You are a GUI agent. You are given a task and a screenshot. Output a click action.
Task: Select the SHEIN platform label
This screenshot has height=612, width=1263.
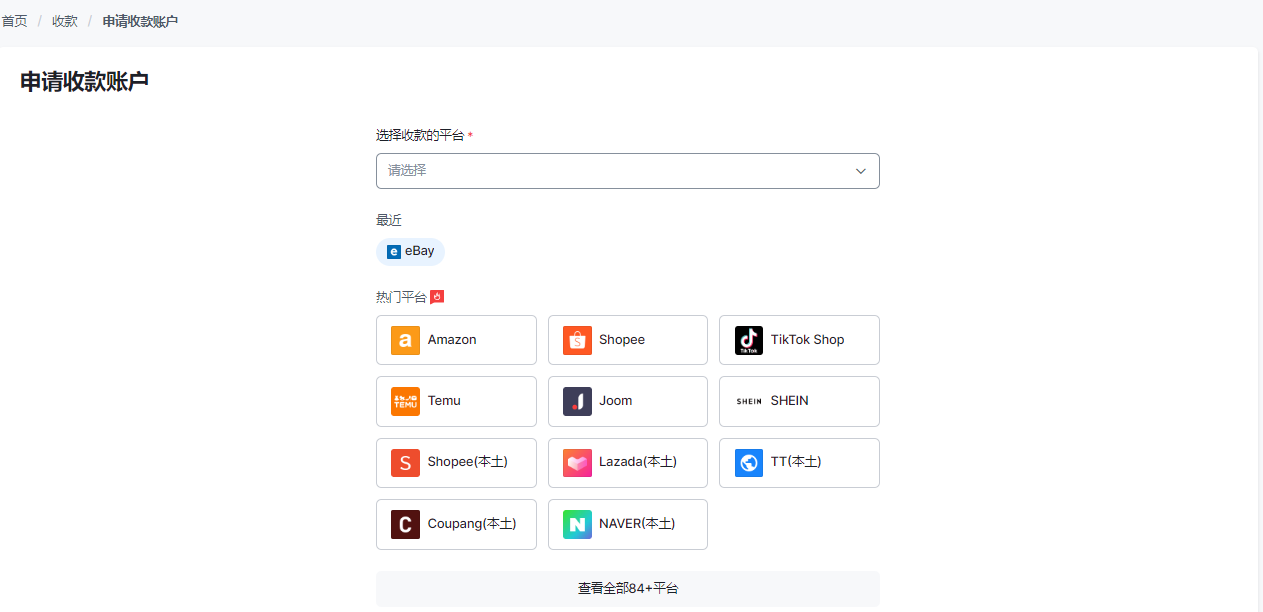(x=790, y=401)
